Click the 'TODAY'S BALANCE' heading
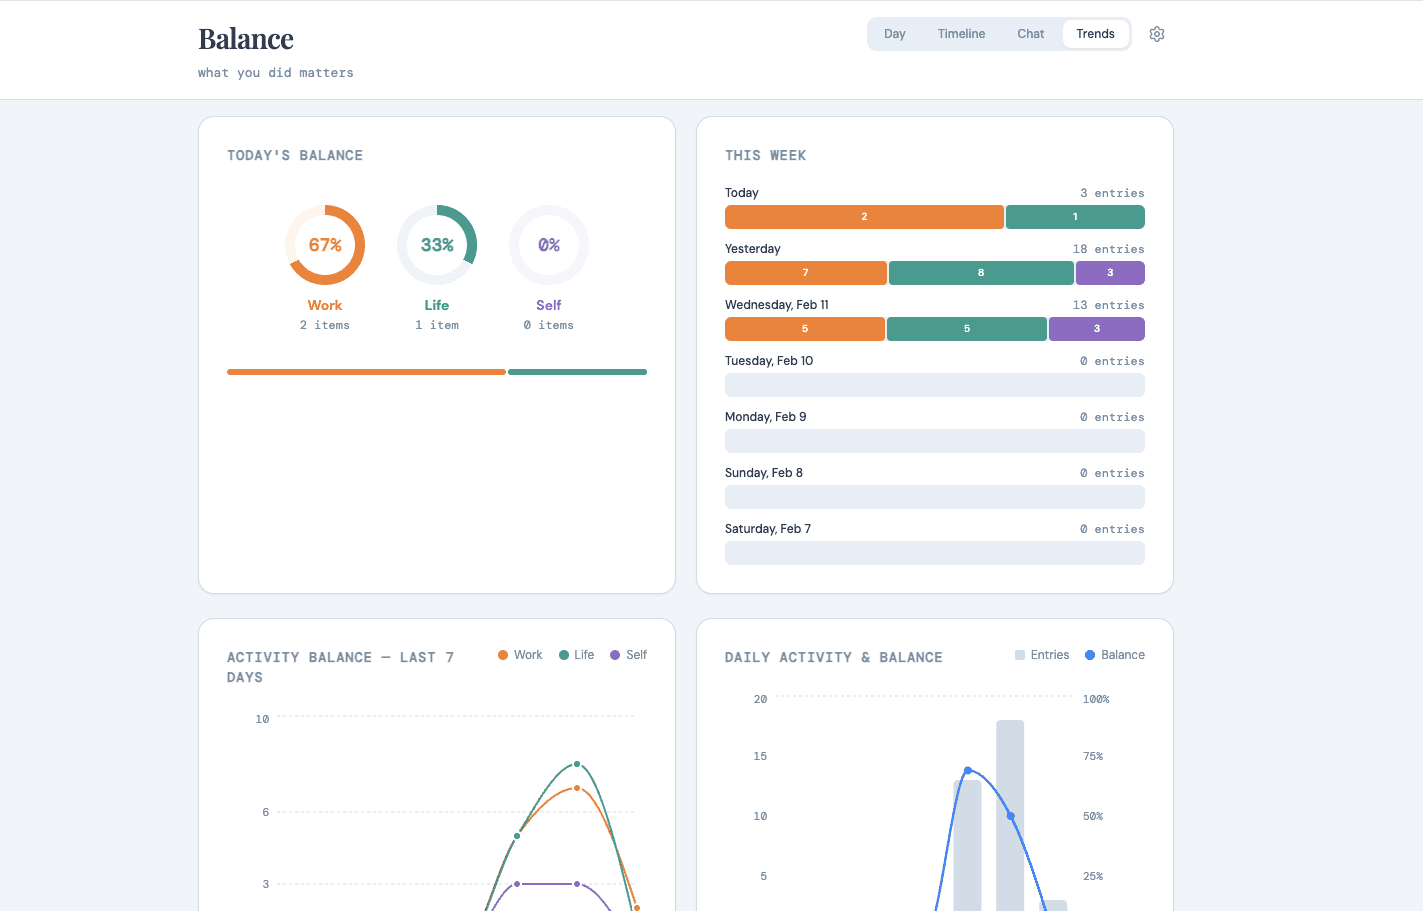Image resolution: width=1423 pixels, height=911 pixels. 295,155
